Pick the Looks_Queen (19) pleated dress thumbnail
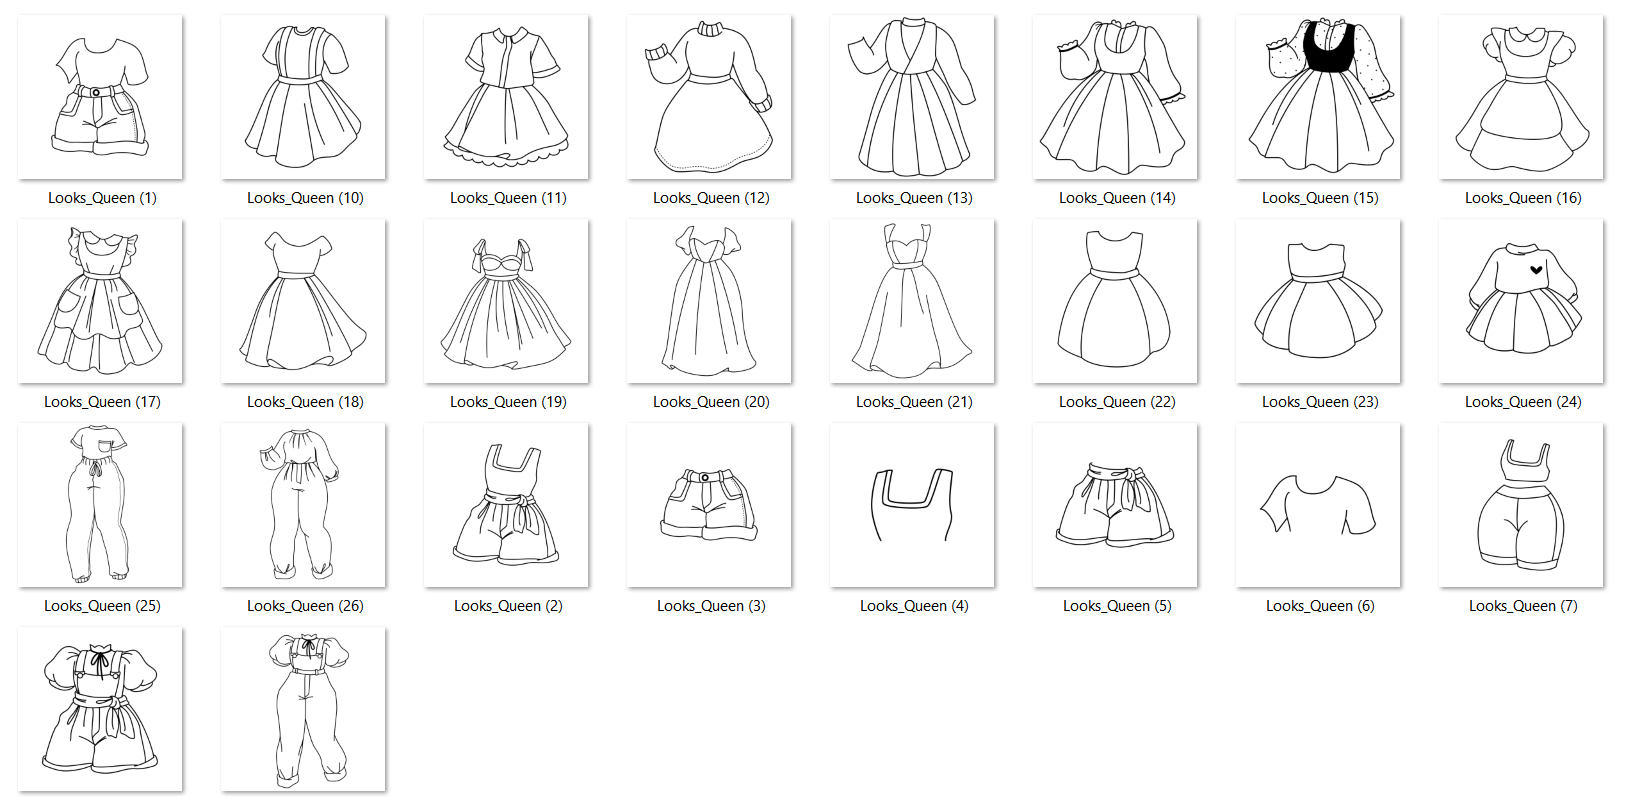The image size is (1630, 800). pos(506,301)
